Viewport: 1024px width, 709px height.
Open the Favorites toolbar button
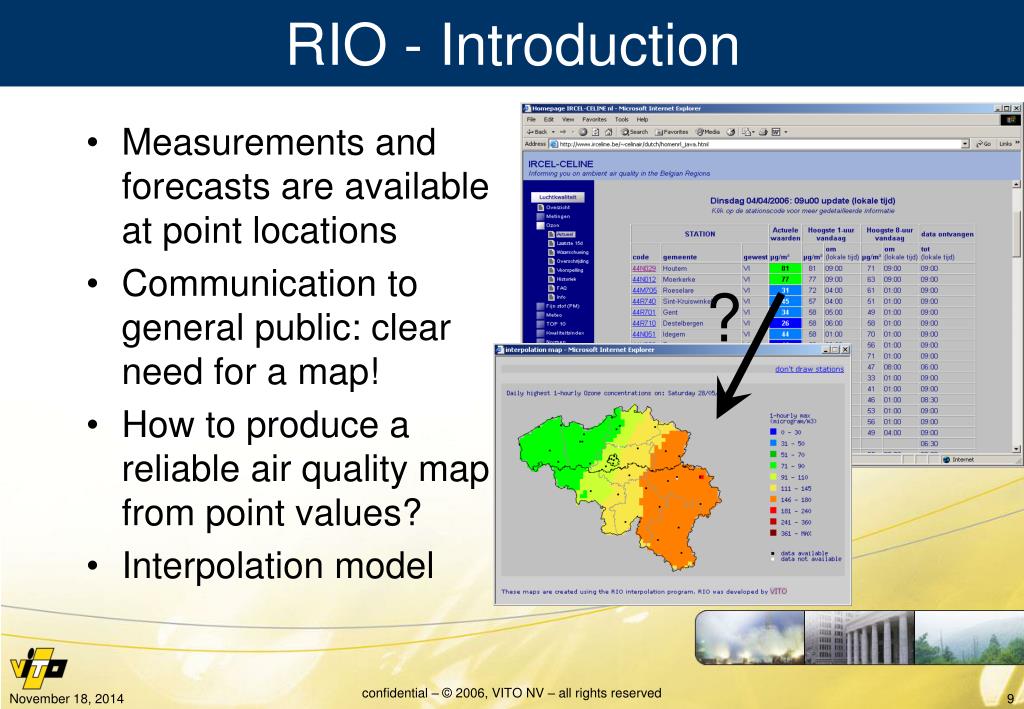[672, 132]
